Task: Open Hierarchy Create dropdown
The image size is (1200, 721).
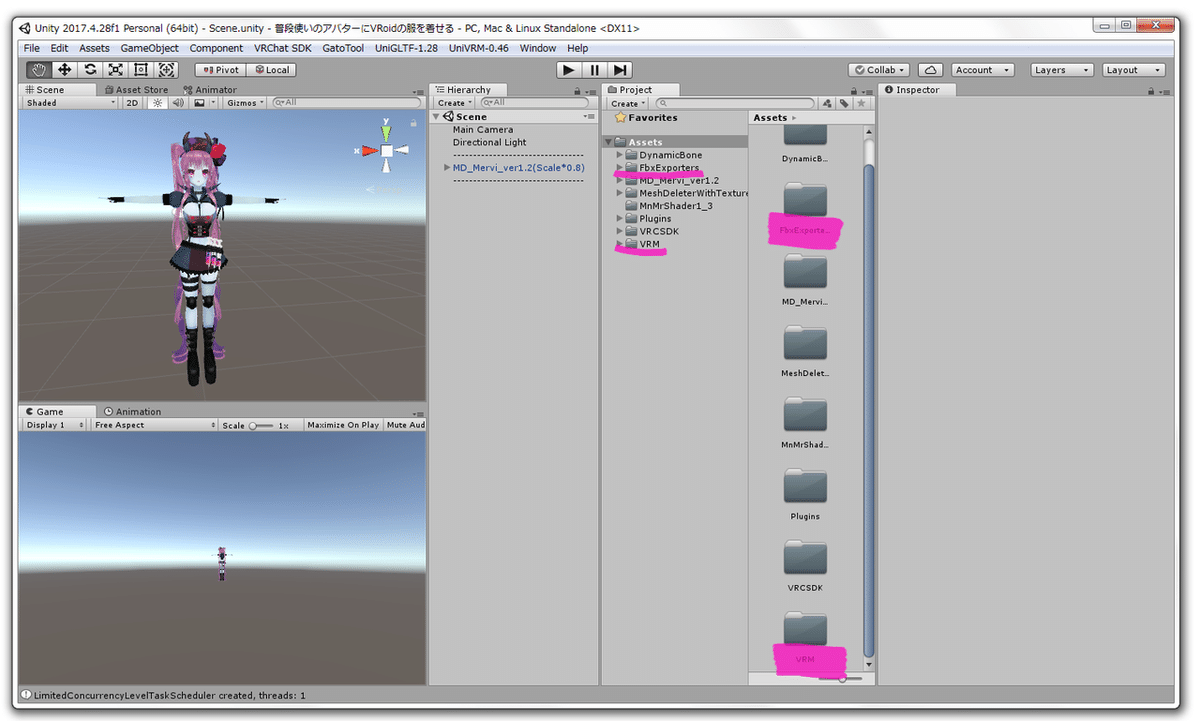Action: pos(455,103)
